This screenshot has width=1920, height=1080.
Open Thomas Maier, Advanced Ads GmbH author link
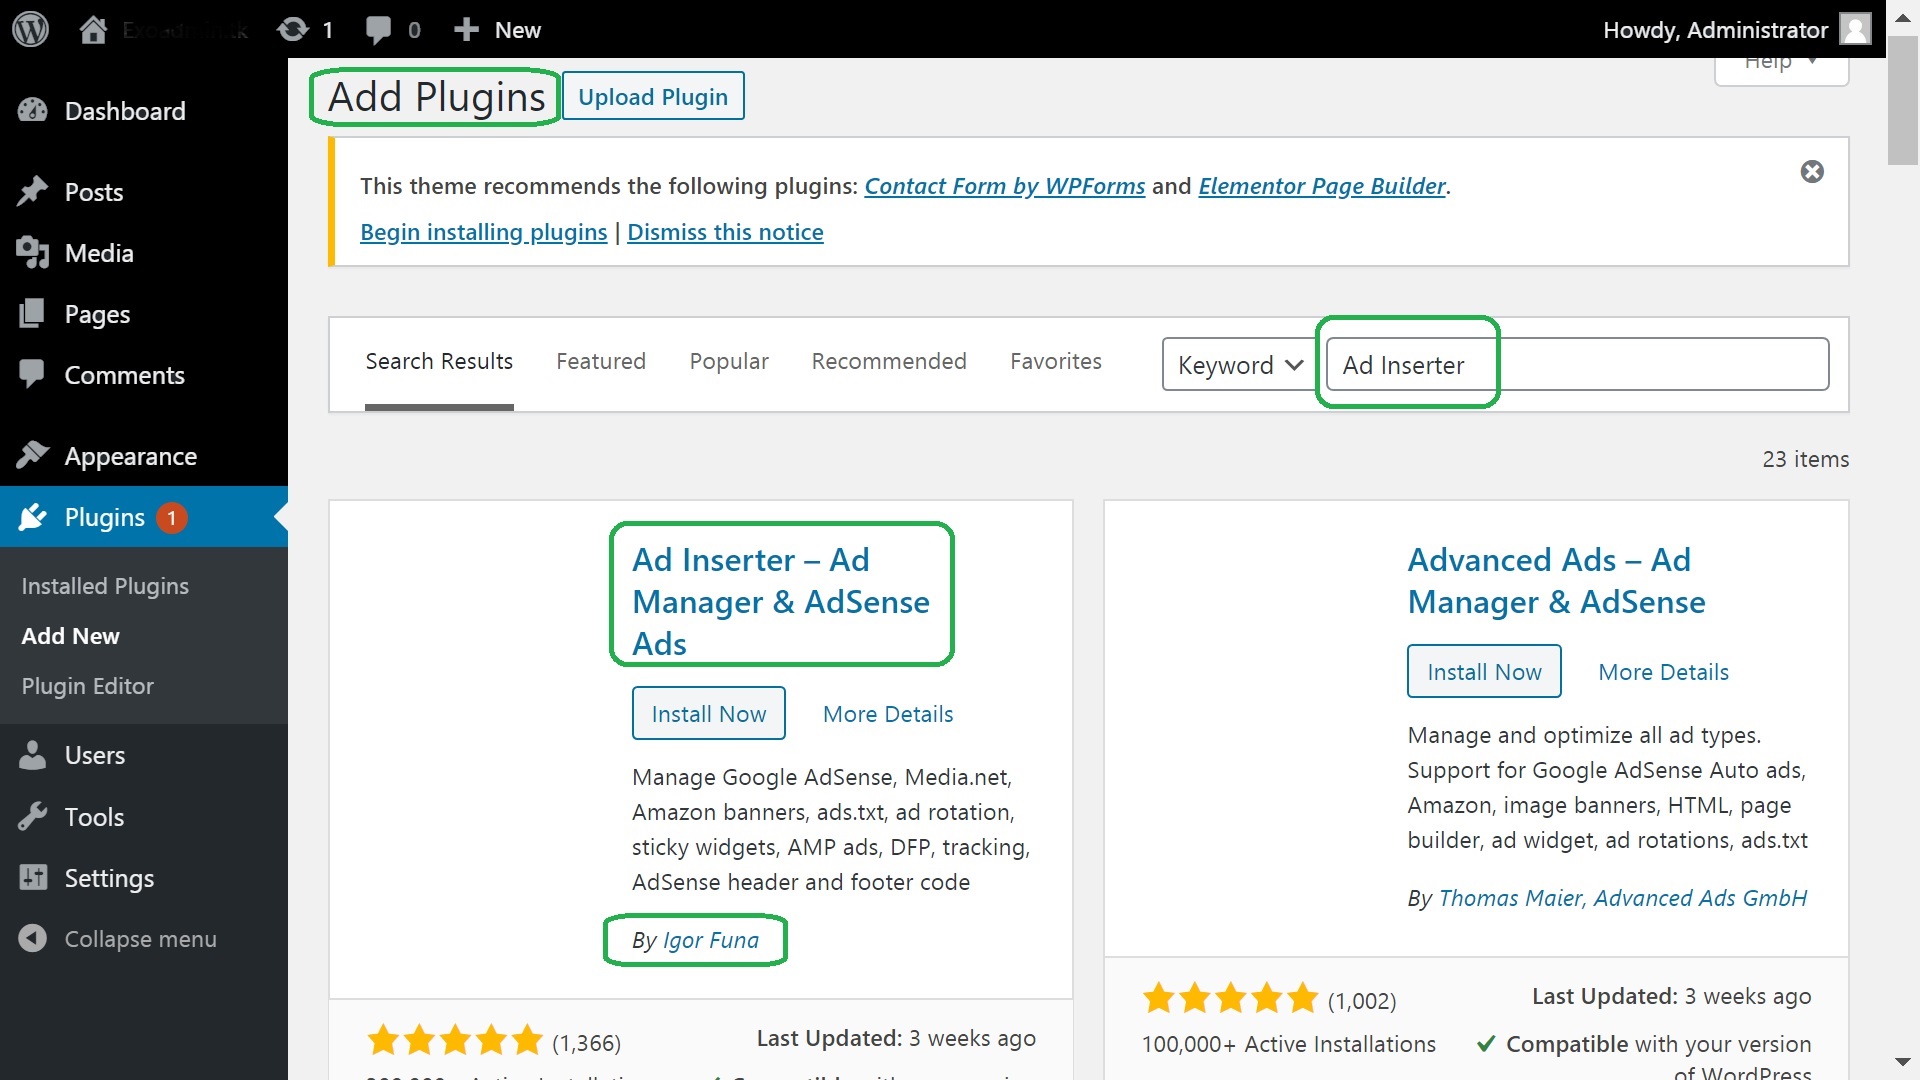tap(1622, 898)
